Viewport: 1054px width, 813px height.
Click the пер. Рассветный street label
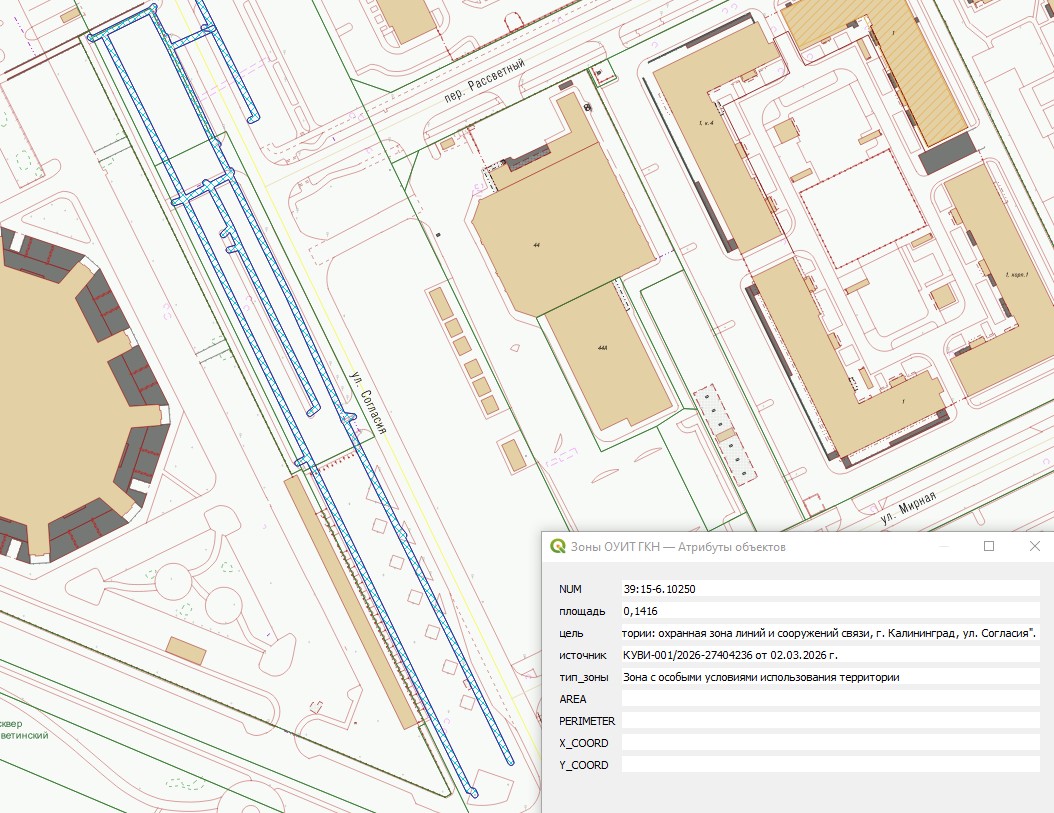click(485, 81)
